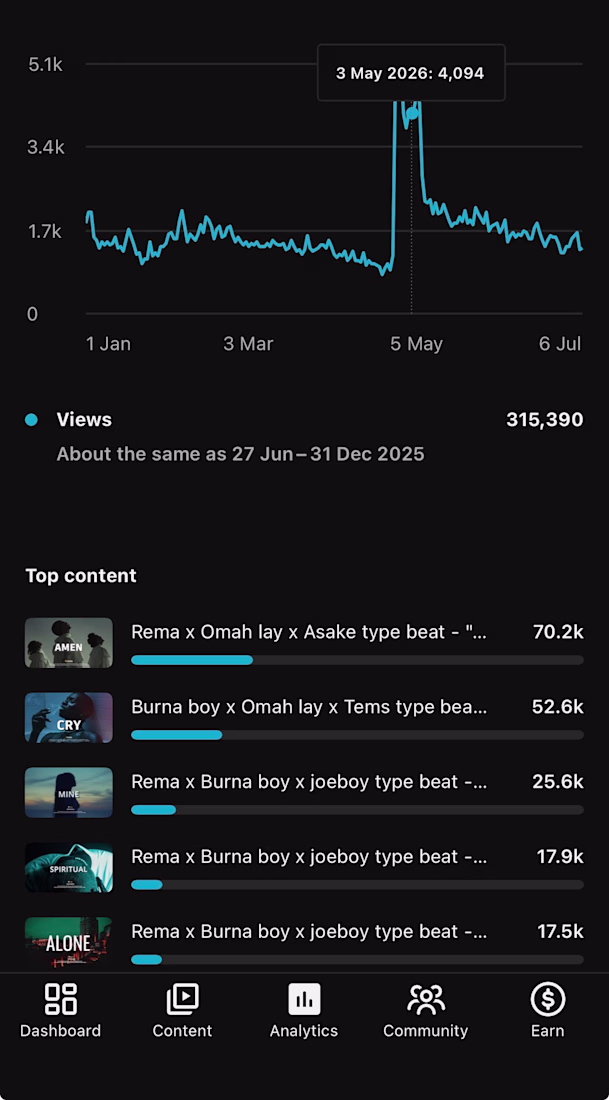Screen dimensions: 609x1100
Task: Open the Content tab icon
Action: 182,999
